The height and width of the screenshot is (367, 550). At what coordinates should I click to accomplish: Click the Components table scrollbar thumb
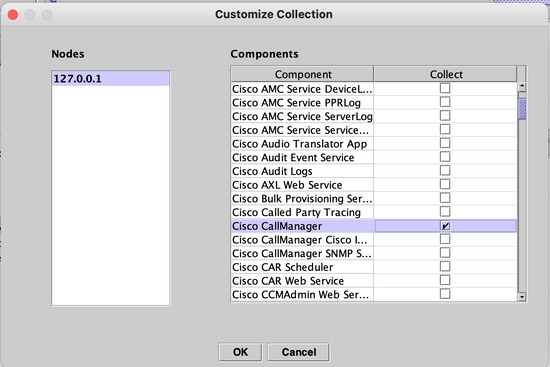coord(522,109)
